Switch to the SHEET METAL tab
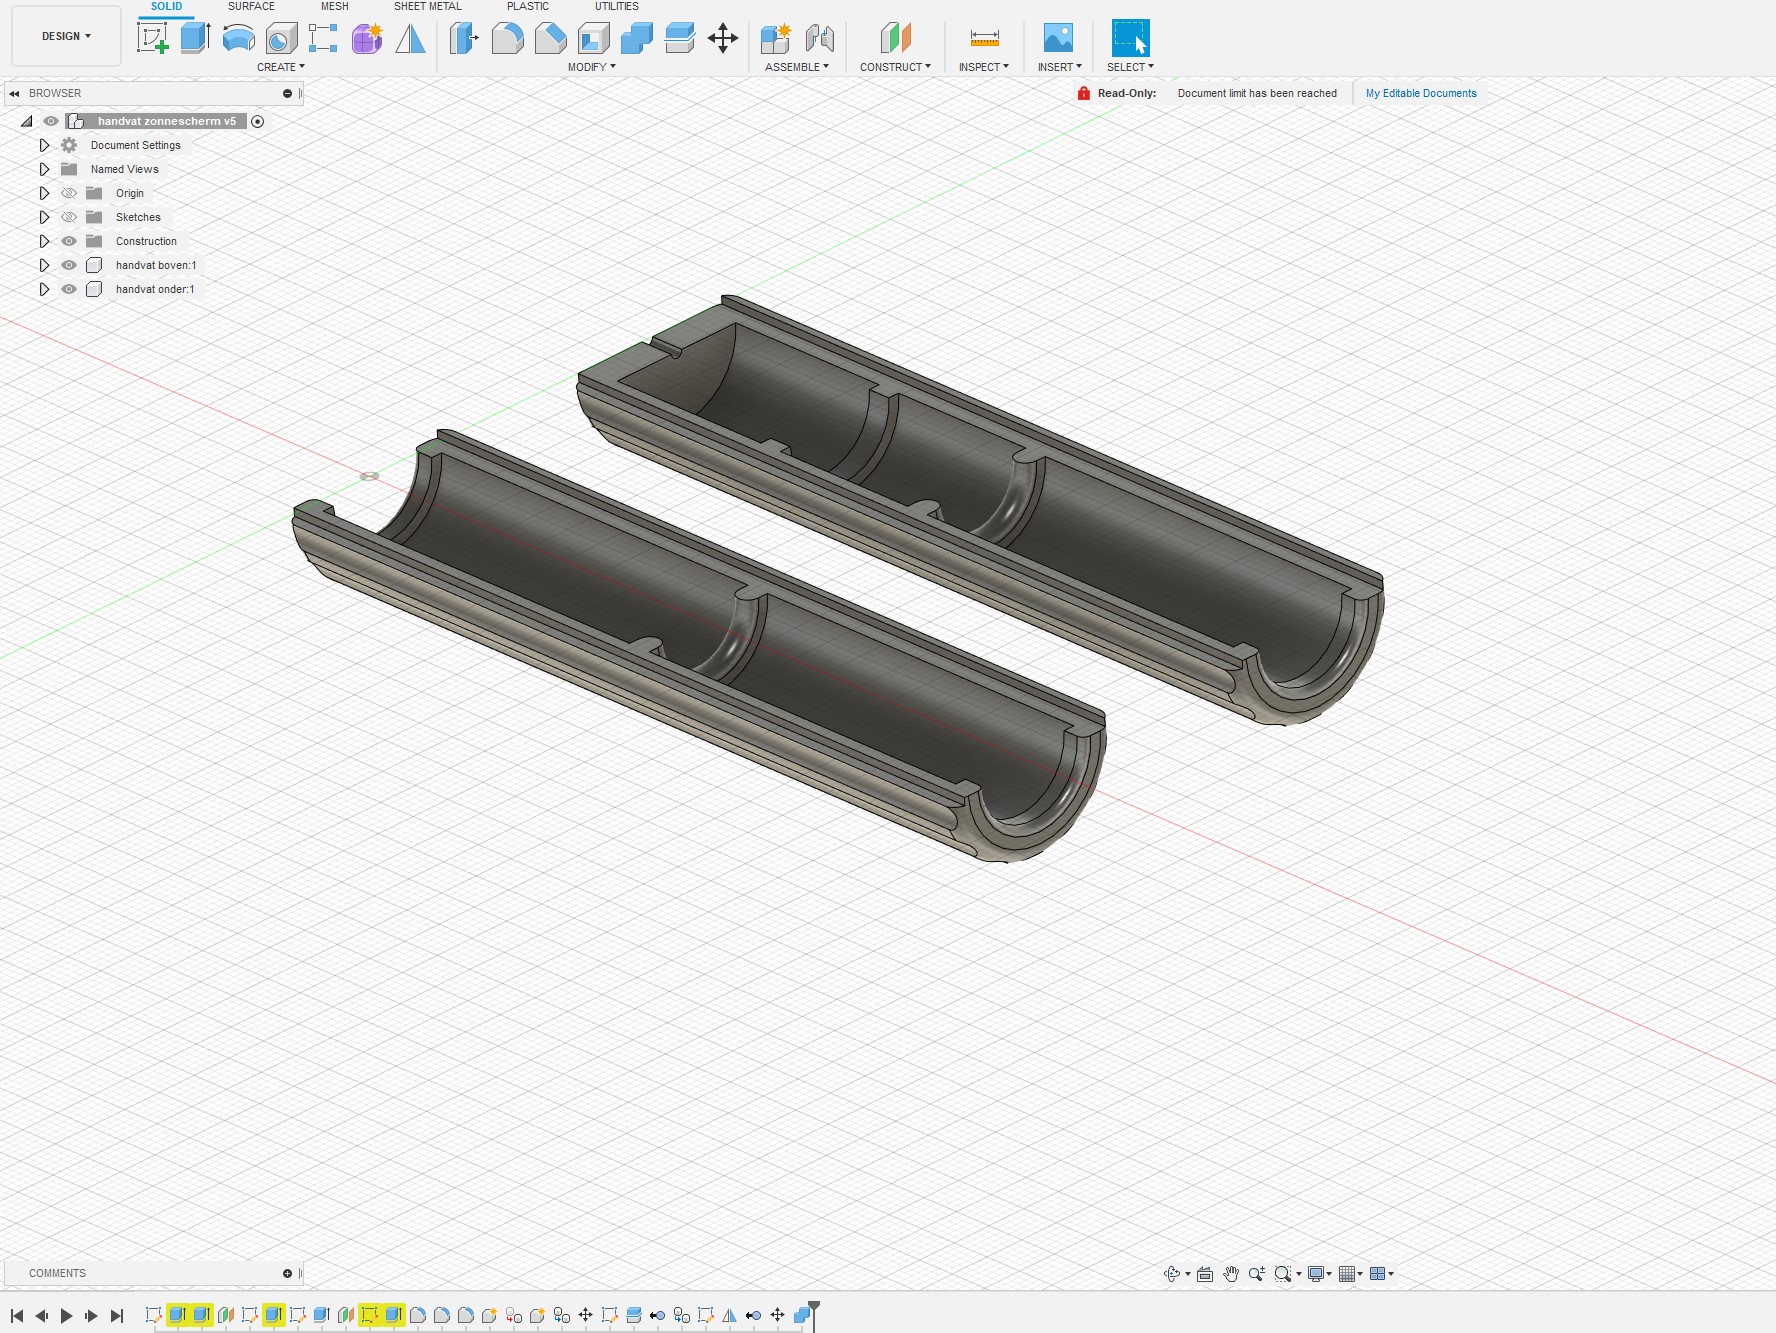Viewport: 1776px width, 1333px height. tap(428, 7)
